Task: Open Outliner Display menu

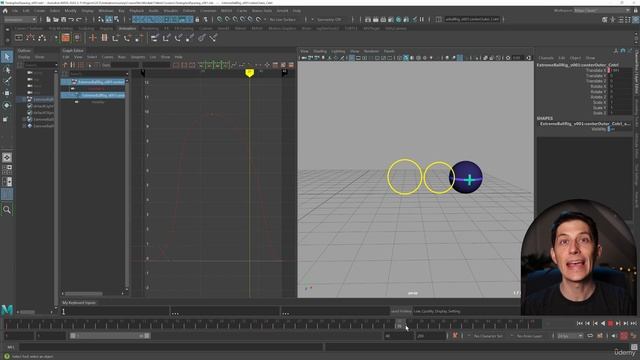Action: click(x=24, y=57)
